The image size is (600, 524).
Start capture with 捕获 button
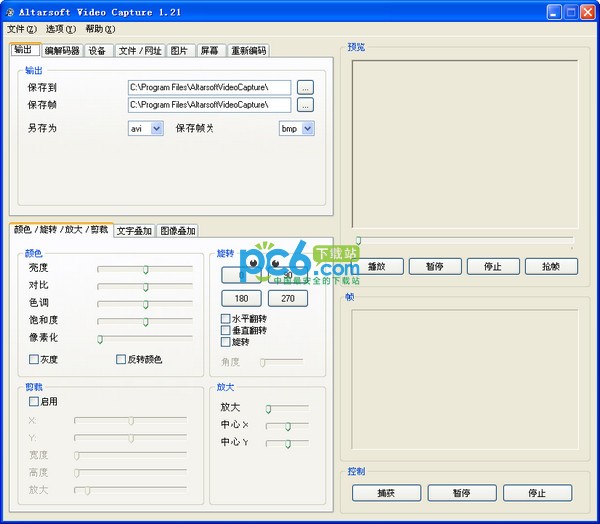tap(386, 493)
